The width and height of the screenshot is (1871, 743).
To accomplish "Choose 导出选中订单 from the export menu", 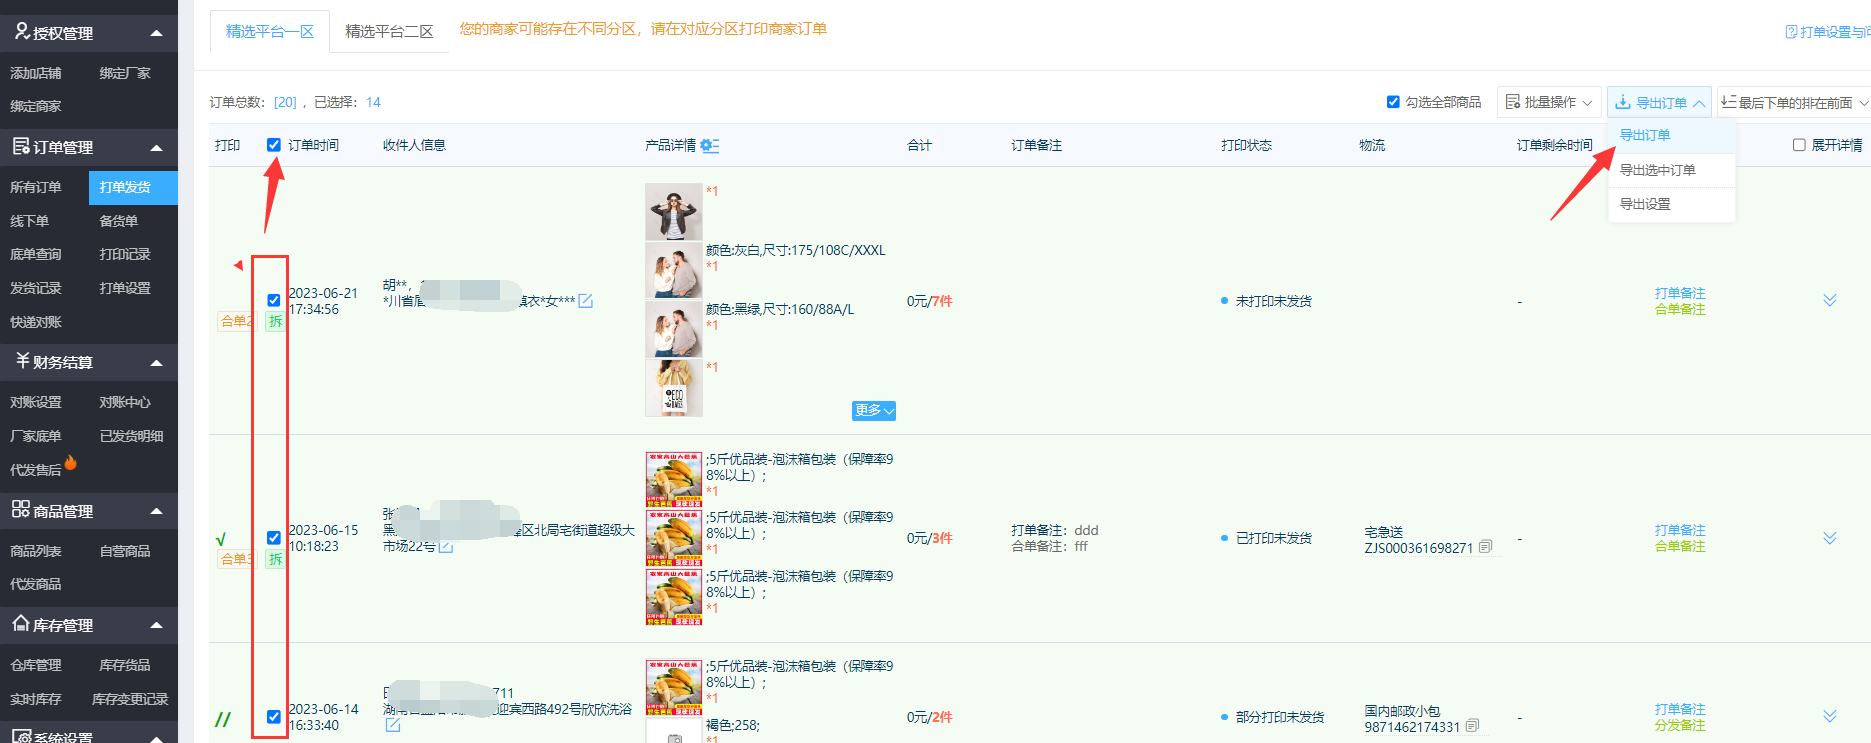I will (x=1657, y=170).
